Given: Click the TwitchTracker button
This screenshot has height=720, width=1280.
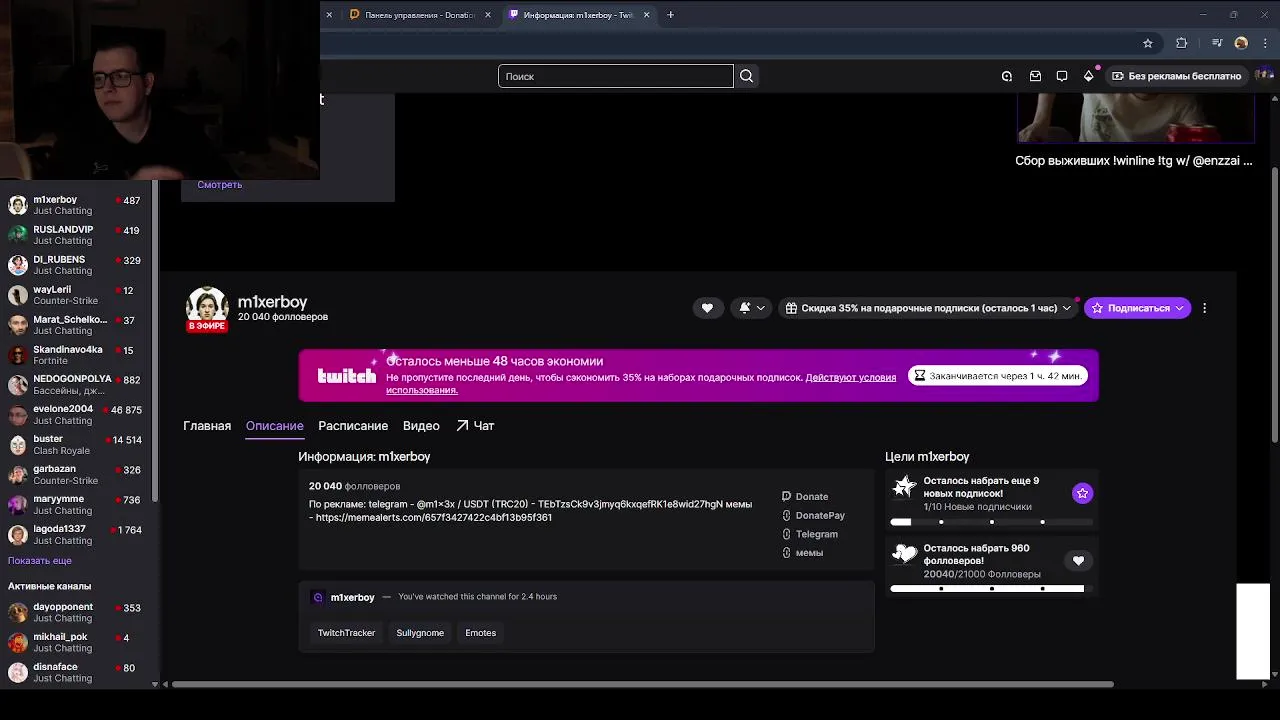Looking at the screenshot, I should 346,633.
